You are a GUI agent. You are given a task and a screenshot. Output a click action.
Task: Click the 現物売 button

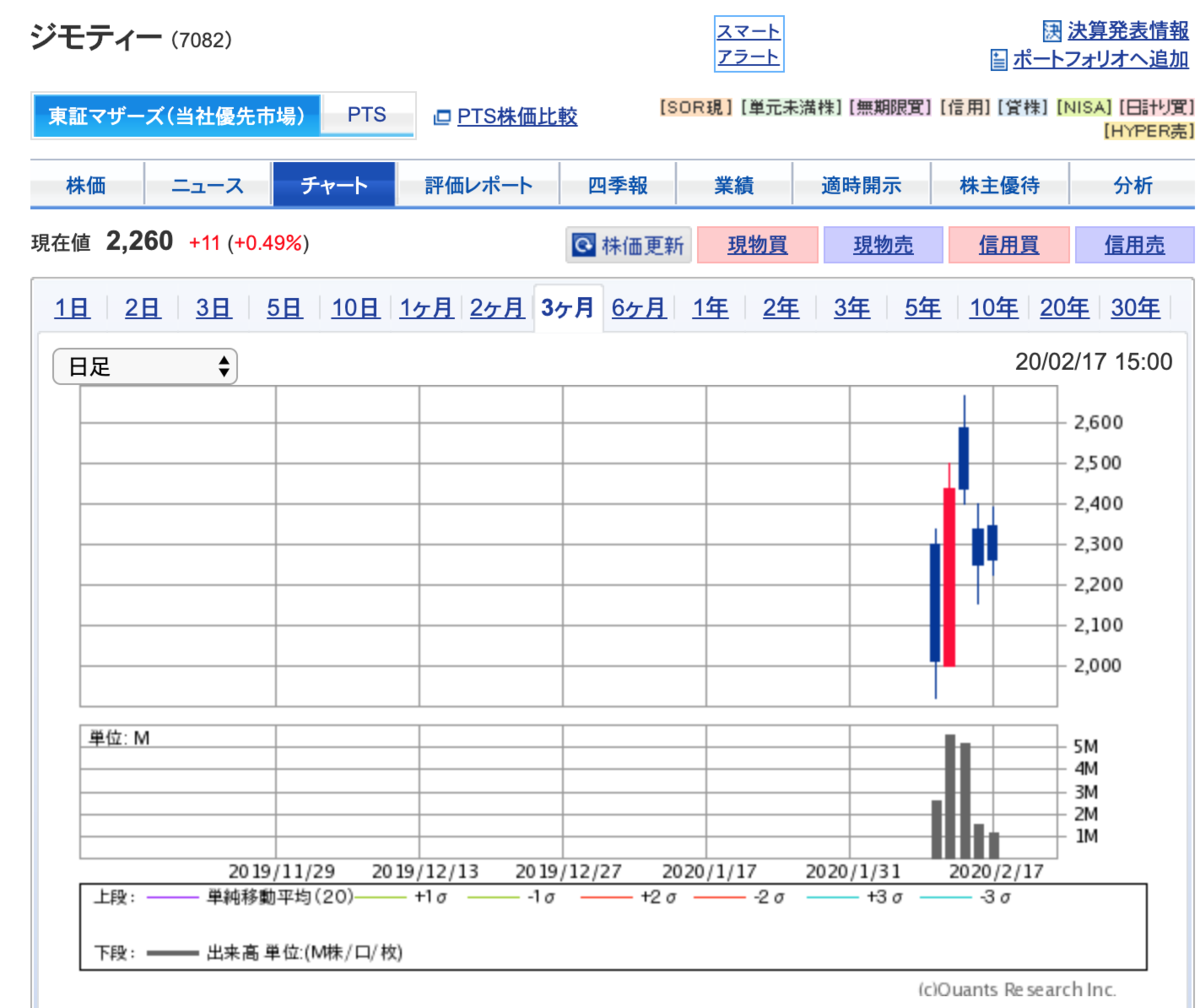tap(883, 245)
